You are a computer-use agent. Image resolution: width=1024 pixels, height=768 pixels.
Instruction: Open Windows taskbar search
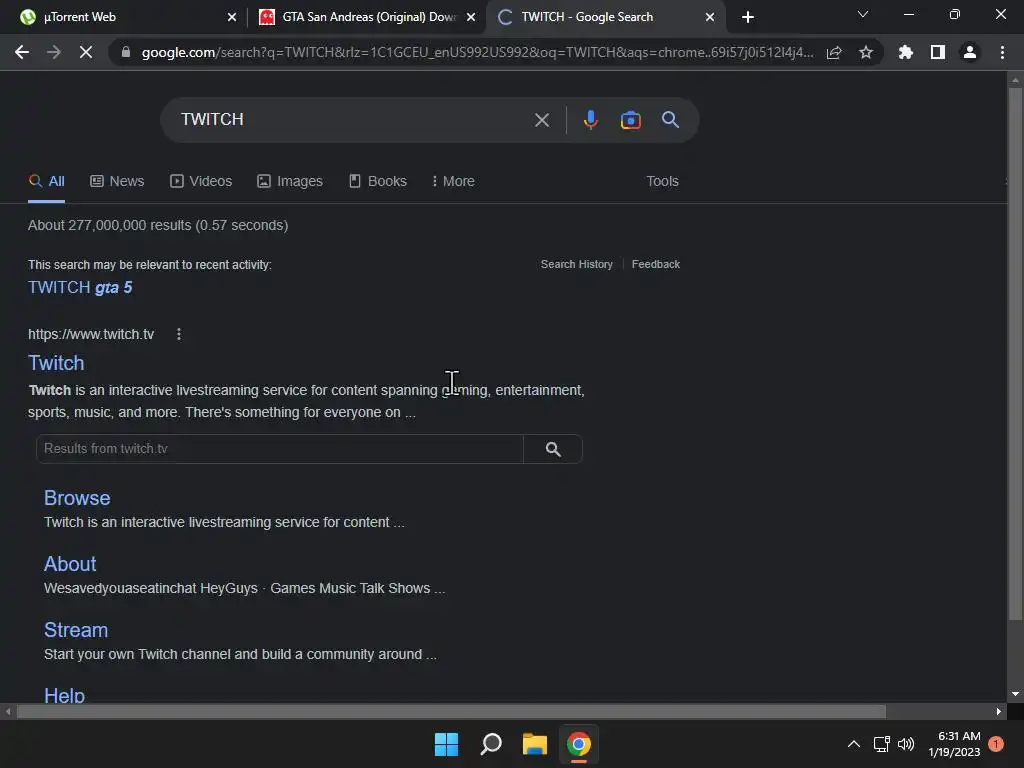click(x=490, y=744)
